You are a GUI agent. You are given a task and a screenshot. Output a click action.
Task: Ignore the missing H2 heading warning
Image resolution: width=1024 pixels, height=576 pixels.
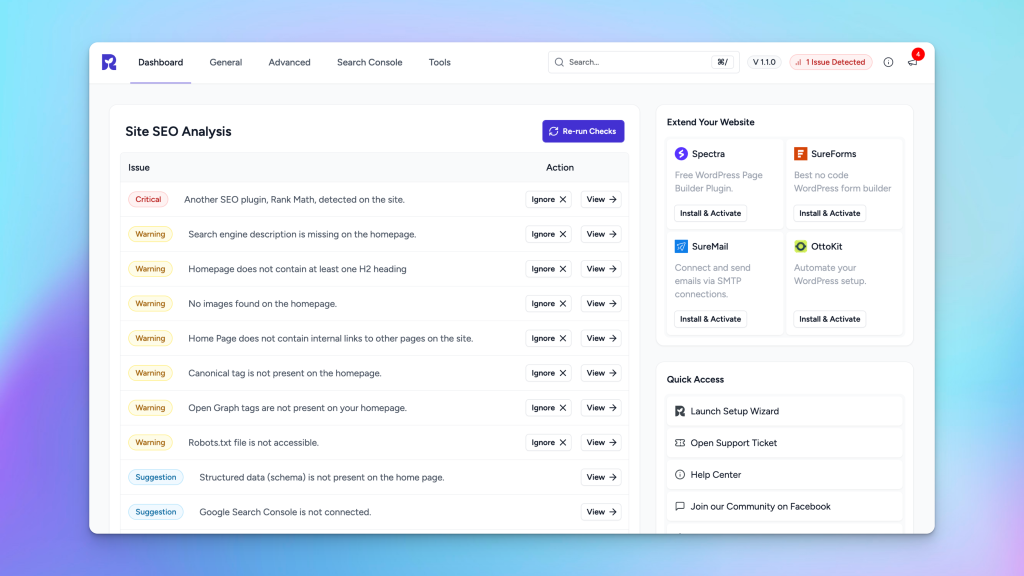[x=549, y=268]
